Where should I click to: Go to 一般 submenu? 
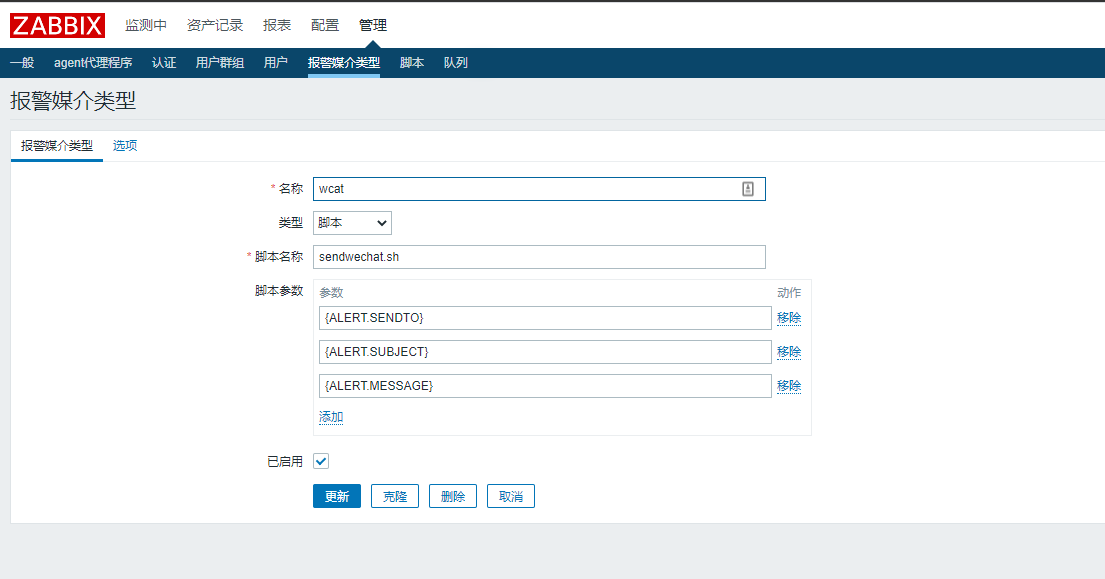click(22, 63)
